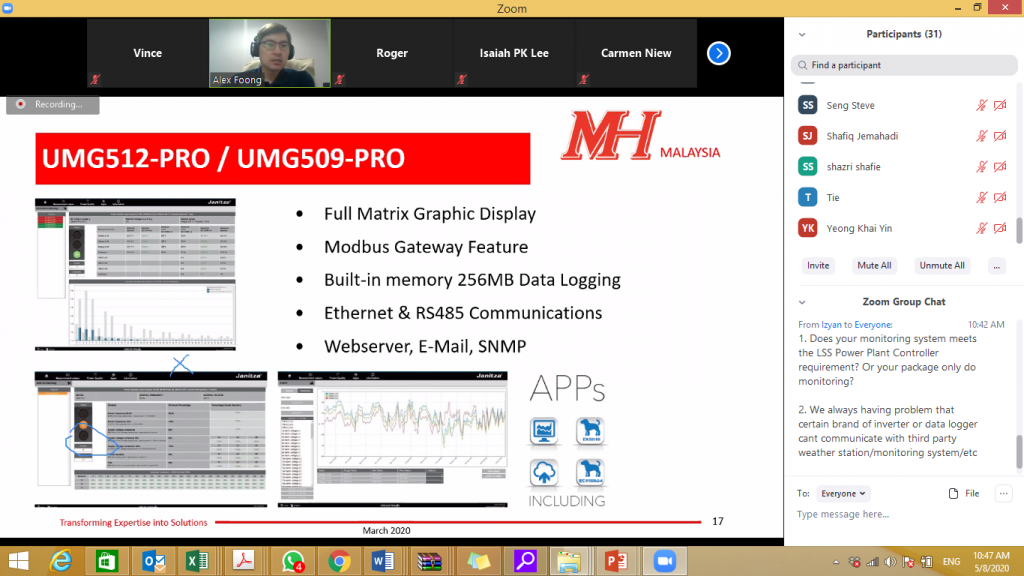Open Microsoft Word from taskbar
Screen dimensions: 1024x576
pyautogui.click(x=383, y=561)
